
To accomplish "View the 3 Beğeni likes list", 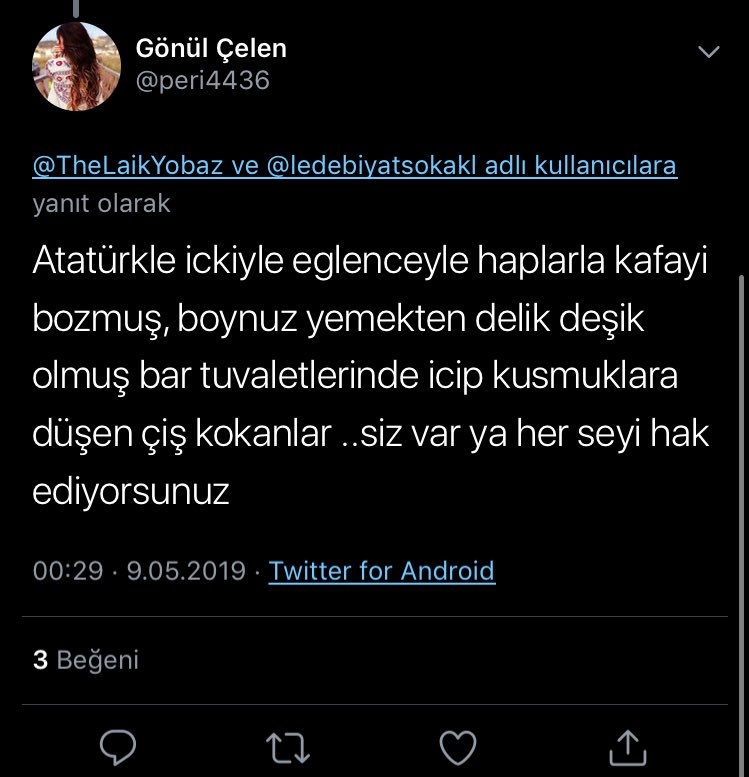I will tap(86, 660).
